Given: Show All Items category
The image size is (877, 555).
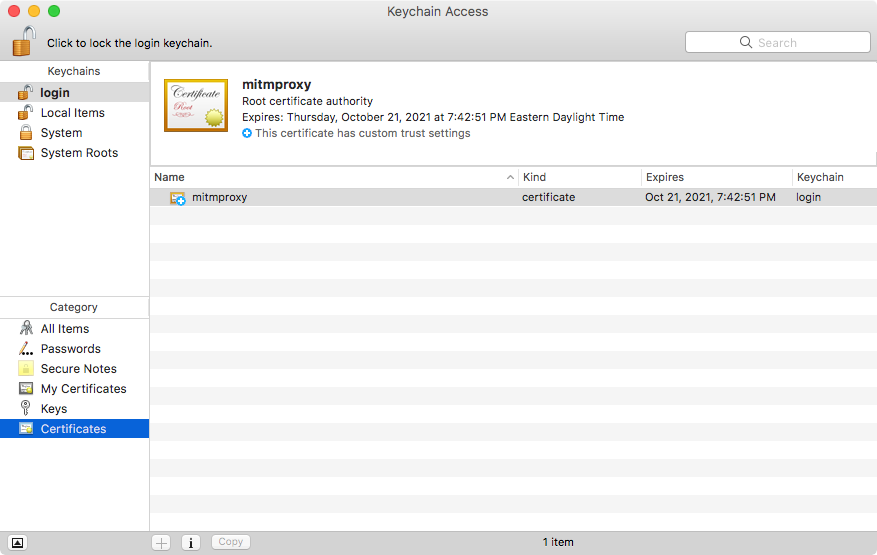Looking at the screenshot, I should (x=64, y=329).
